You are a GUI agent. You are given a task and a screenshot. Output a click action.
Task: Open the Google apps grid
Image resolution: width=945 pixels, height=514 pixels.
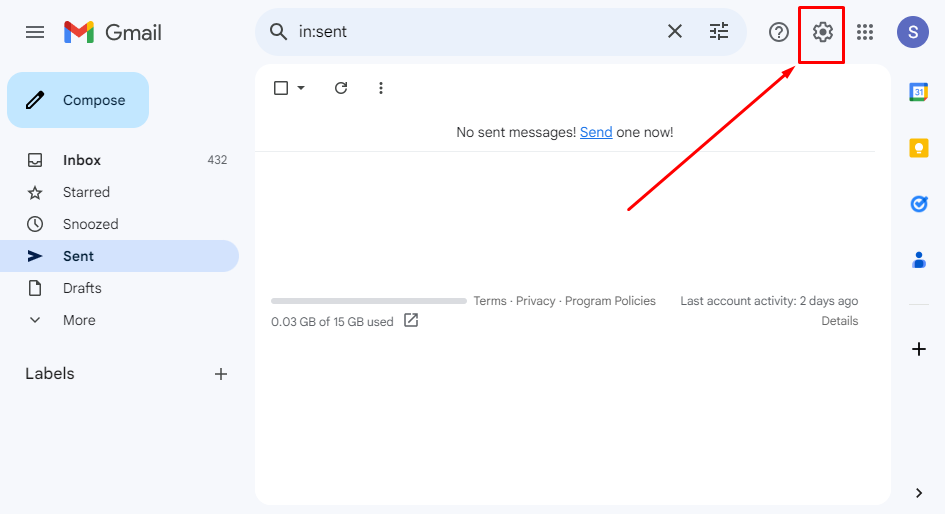[865, 32]
